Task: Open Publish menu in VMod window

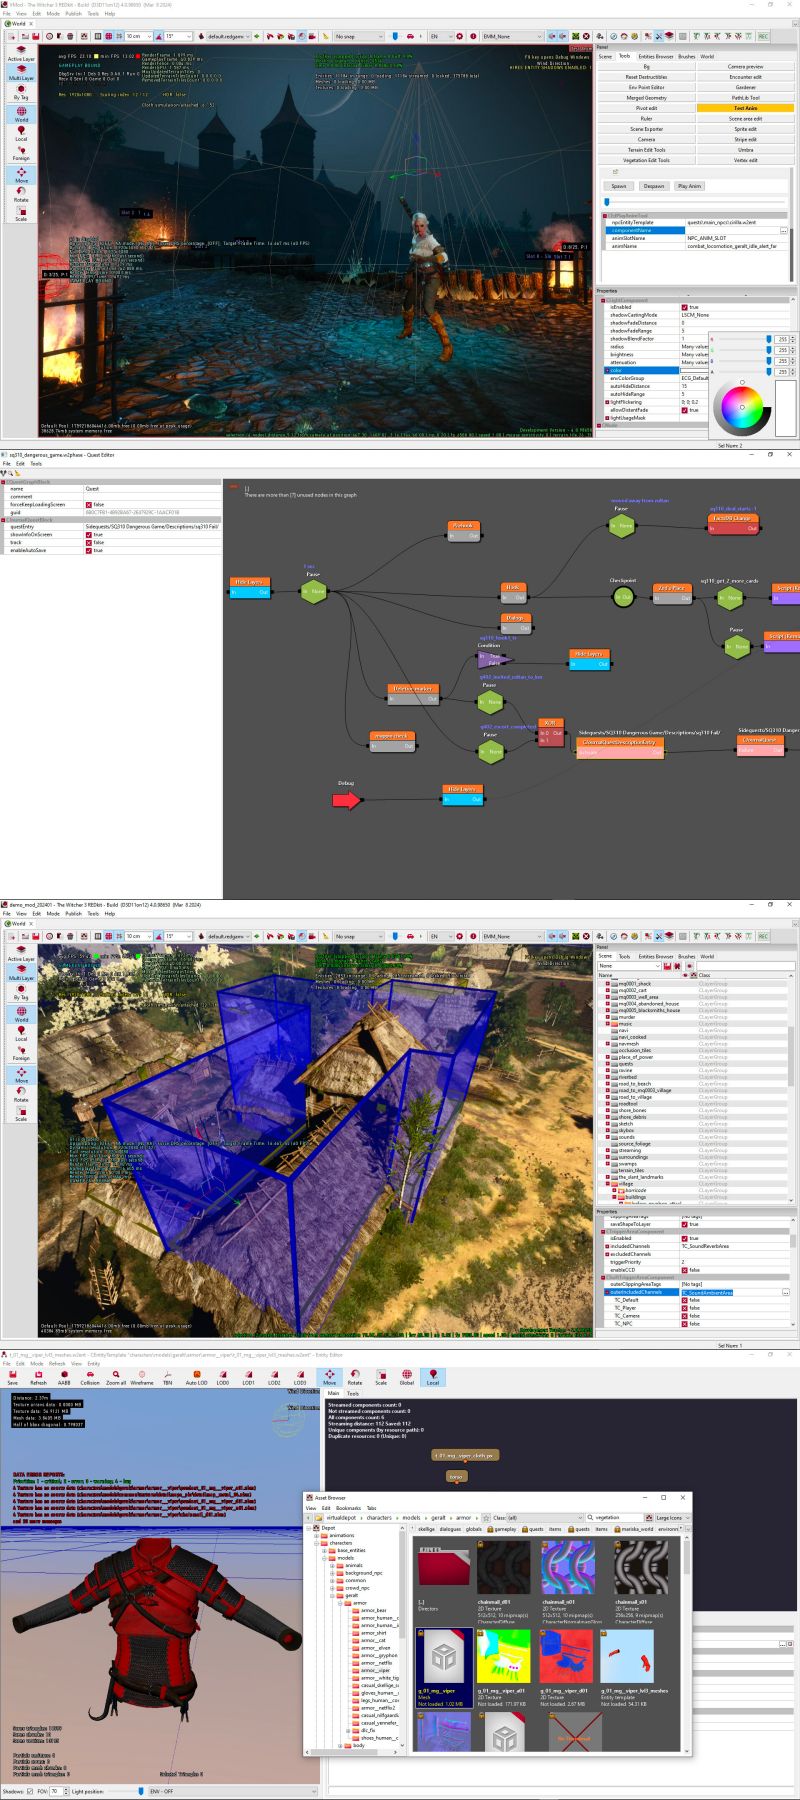Action: tap(73, 14)
